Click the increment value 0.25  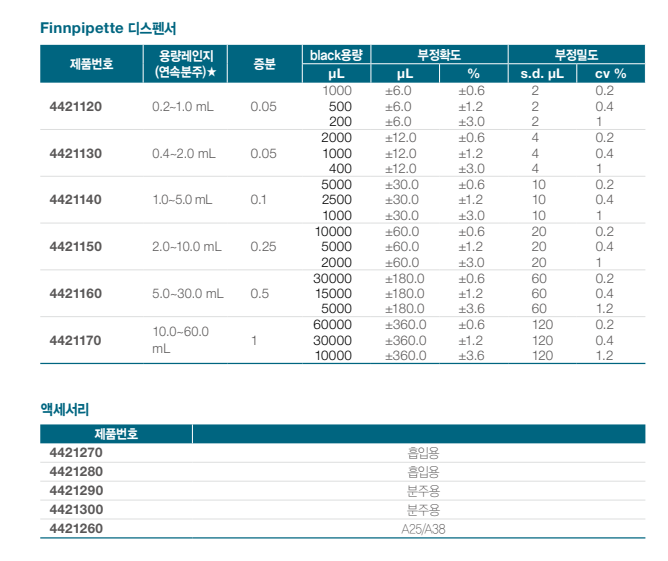point(263,247)
